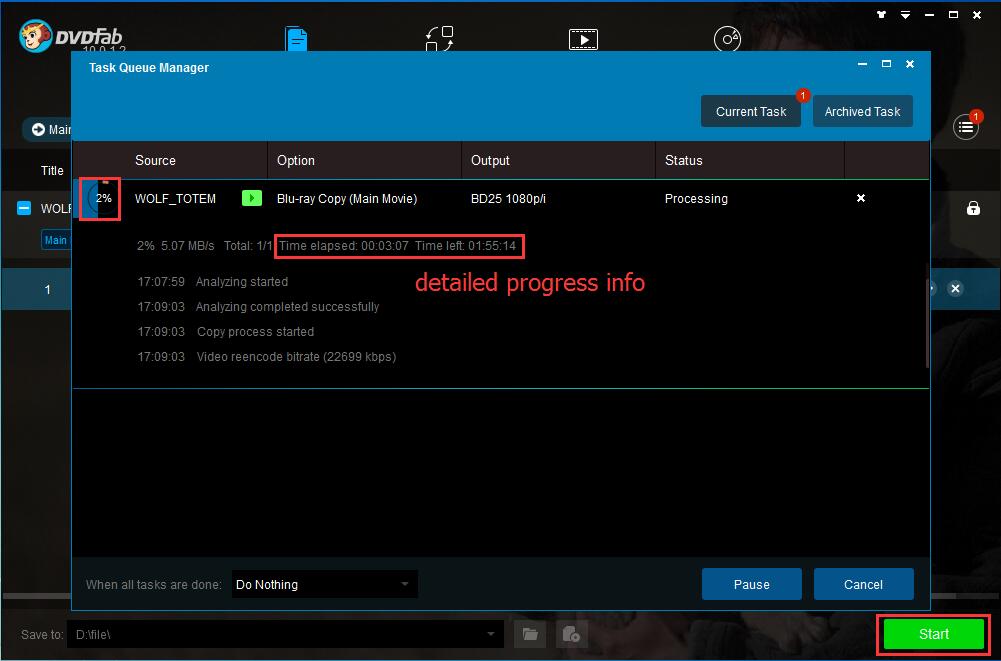
Task: Click the Processing status text
Action: [x=696, y=199]
